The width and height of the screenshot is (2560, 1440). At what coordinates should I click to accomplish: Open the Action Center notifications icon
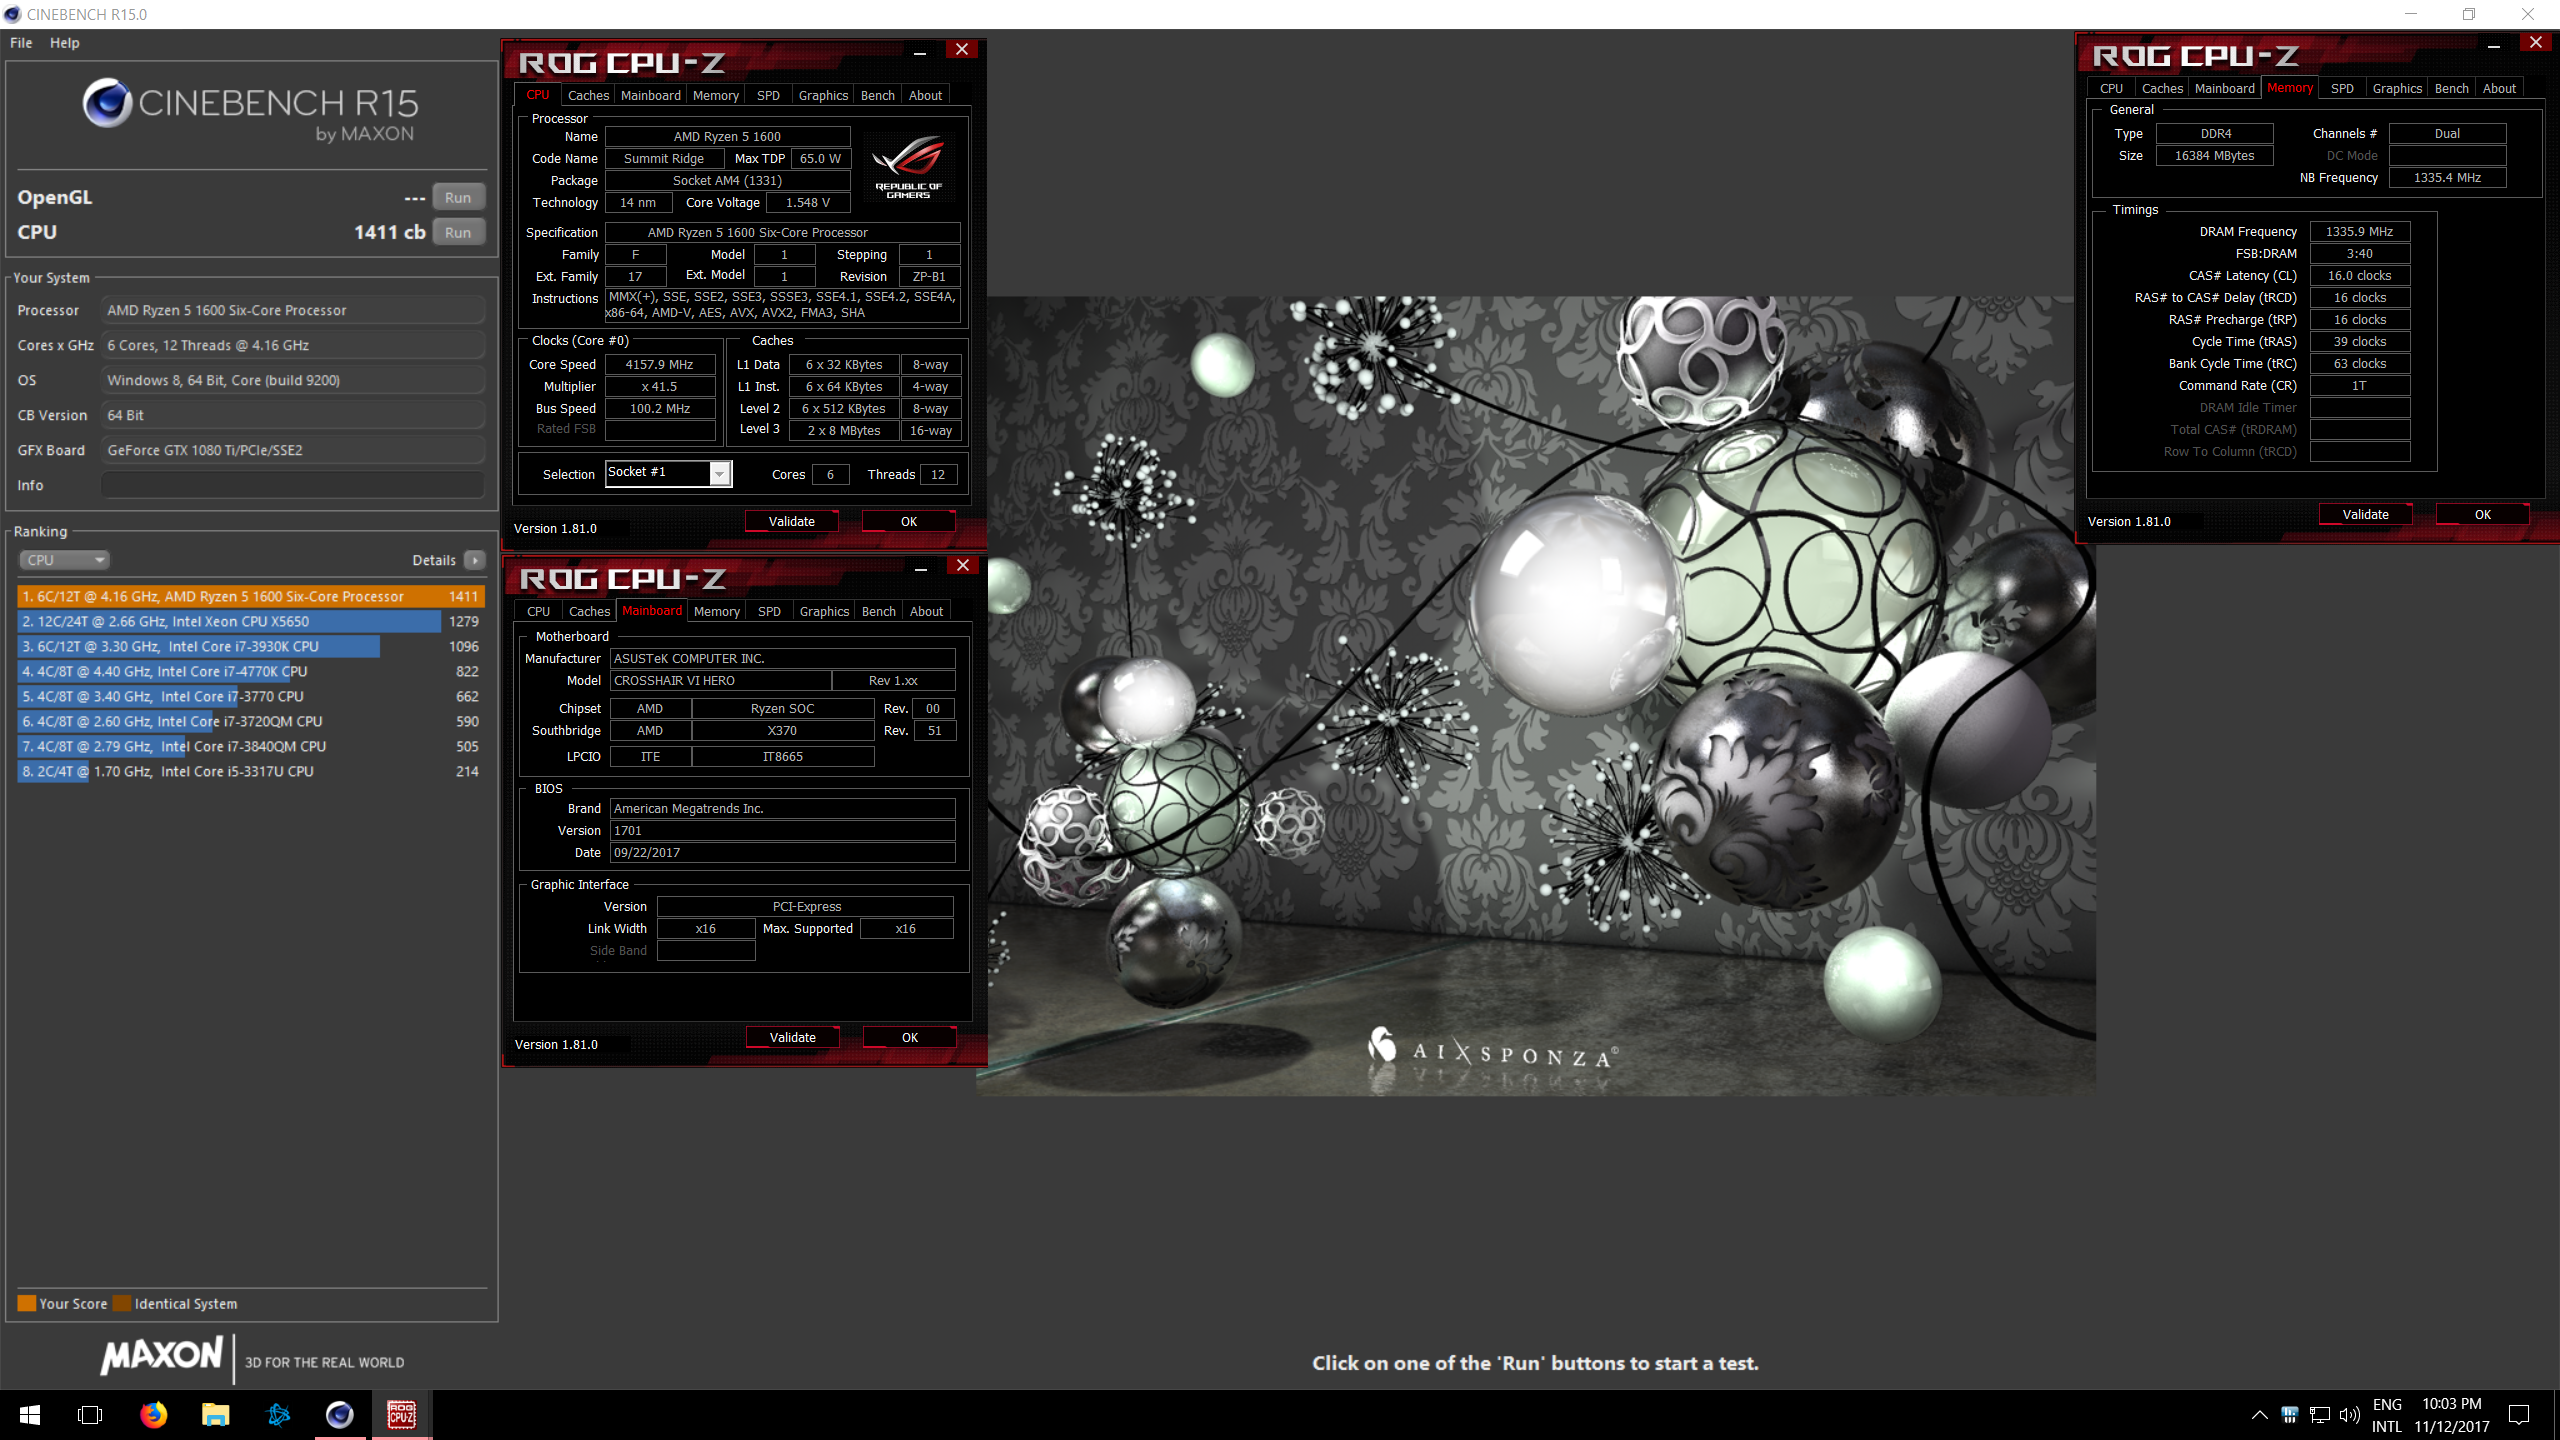coord(2520,1414)
